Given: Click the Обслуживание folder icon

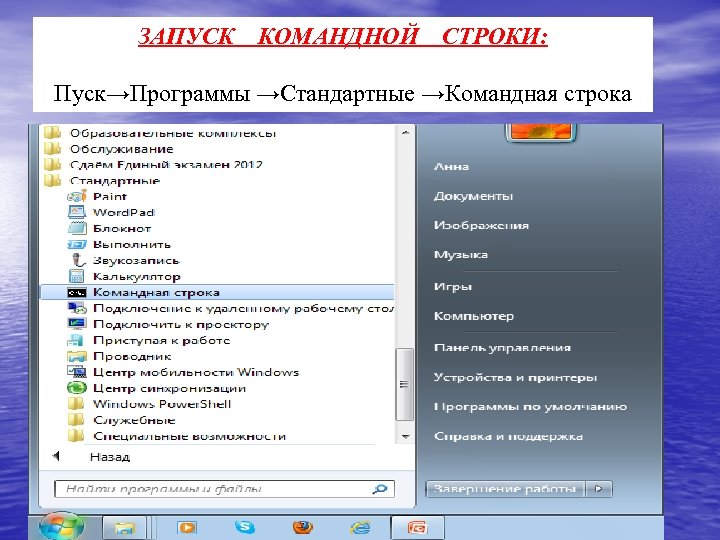Looking at the screenshot, I should [x=52, y=149].
